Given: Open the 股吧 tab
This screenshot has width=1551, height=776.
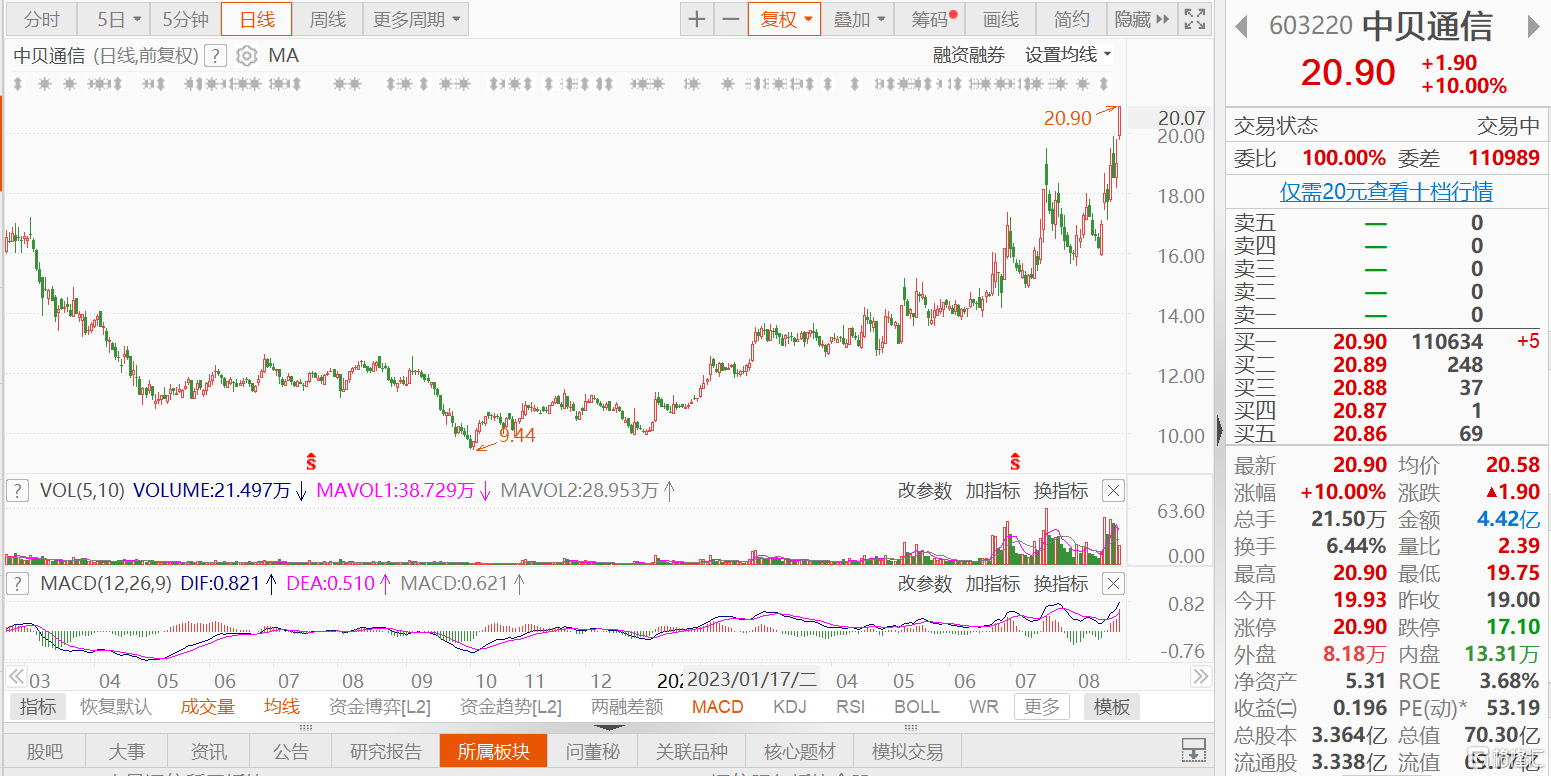Looking at the screenshot, I should (44, 751).
